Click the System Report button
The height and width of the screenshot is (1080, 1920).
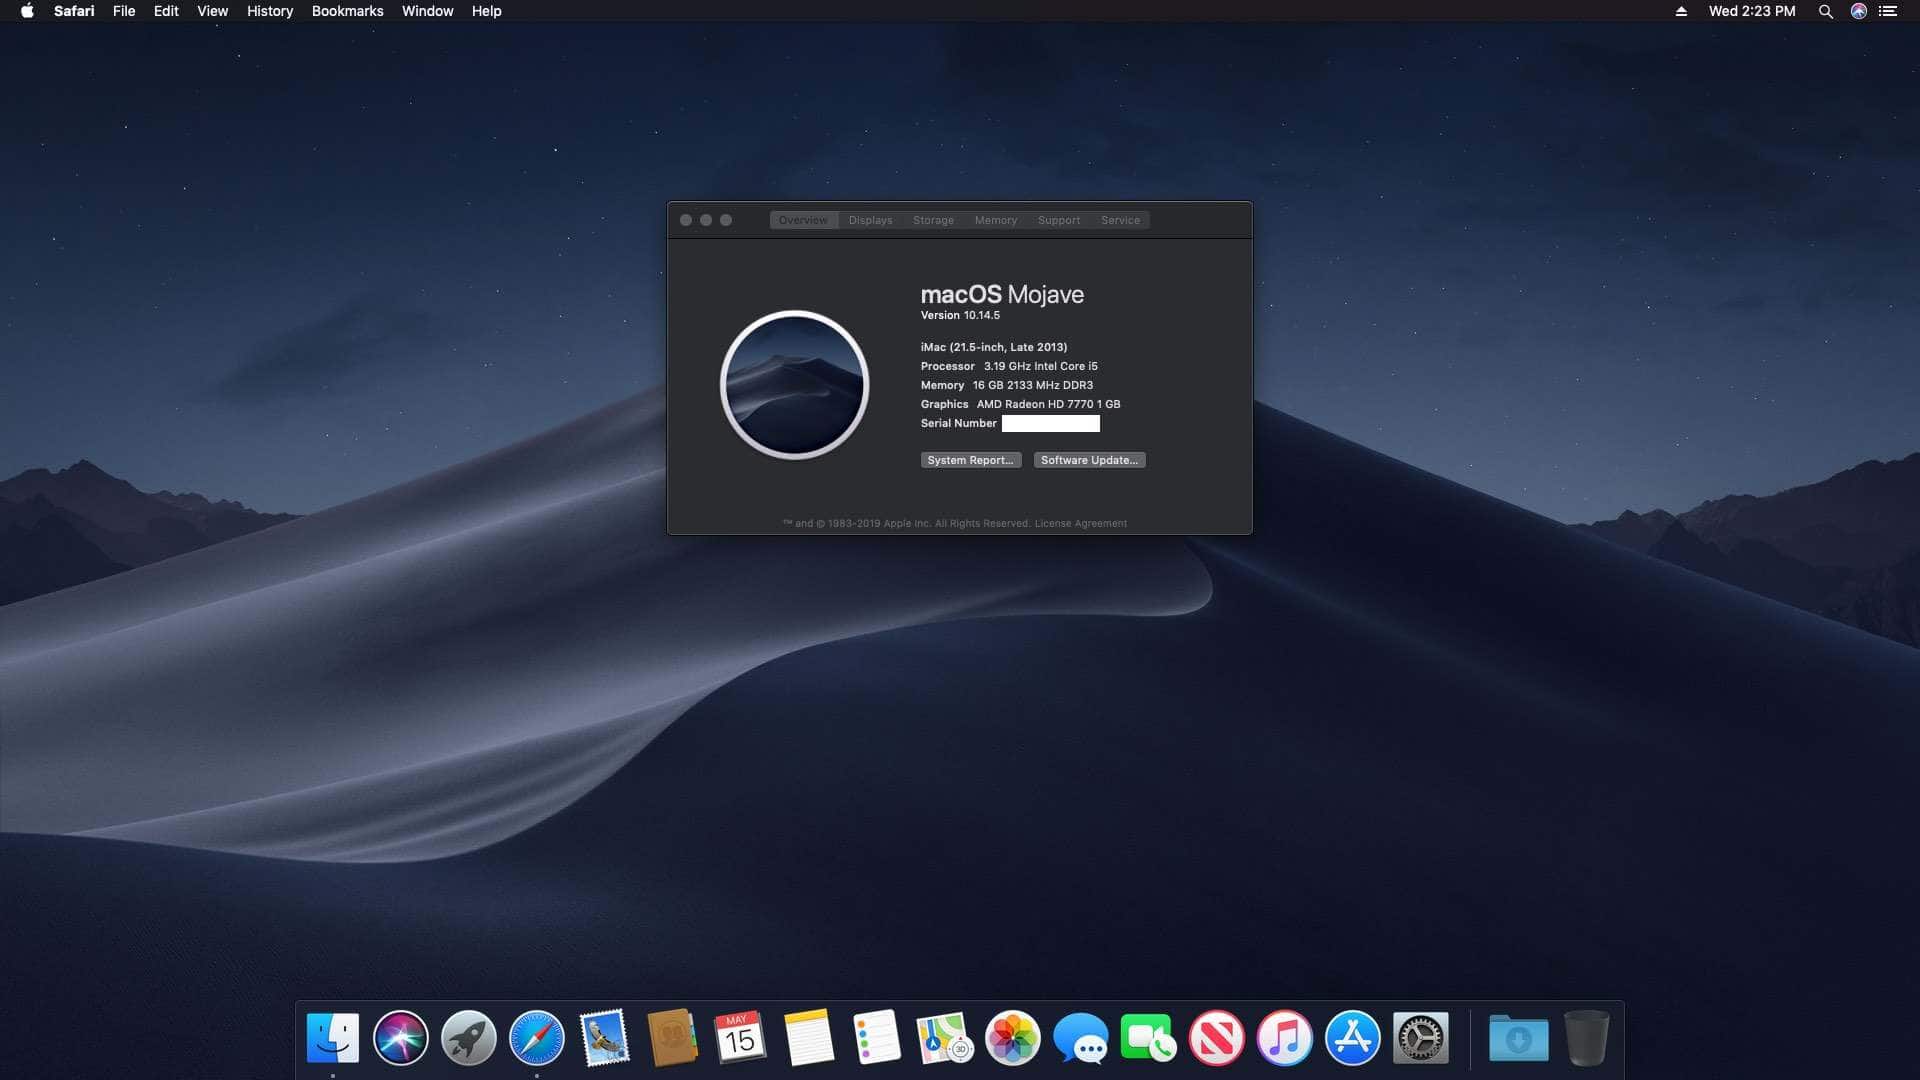[970, 460]
